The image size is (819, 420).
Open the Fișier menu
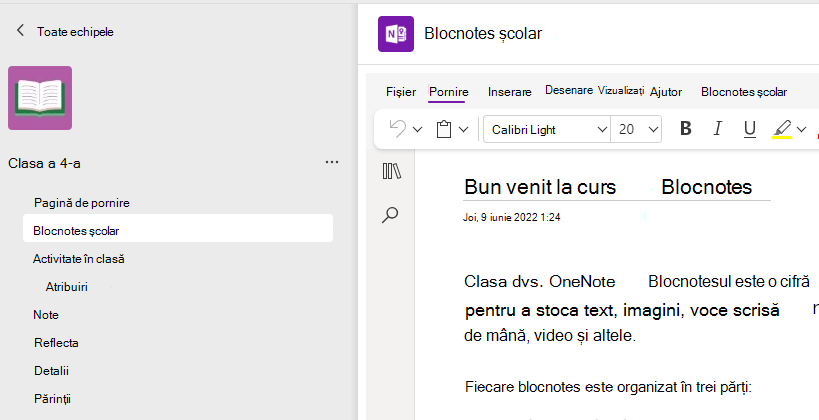(401, 92)
